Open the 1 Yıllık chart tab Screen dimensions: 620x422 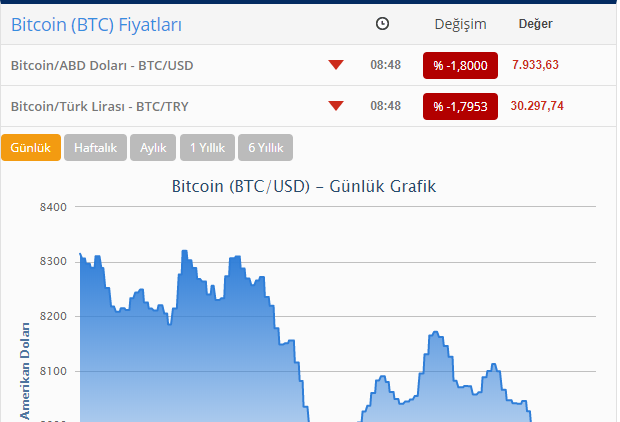click(207, 148)
